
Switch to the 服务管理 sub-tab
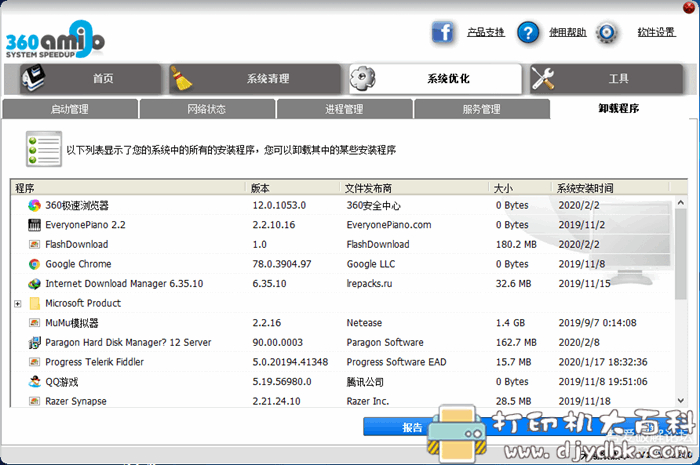(x=482, y=109)
